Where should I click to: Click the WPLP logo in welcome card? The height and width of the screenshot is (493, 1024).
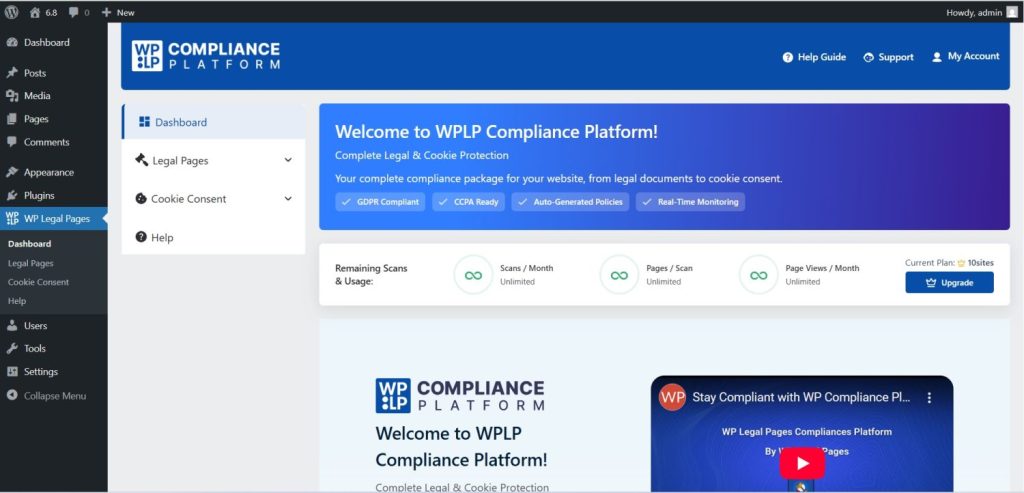[460, 396]
